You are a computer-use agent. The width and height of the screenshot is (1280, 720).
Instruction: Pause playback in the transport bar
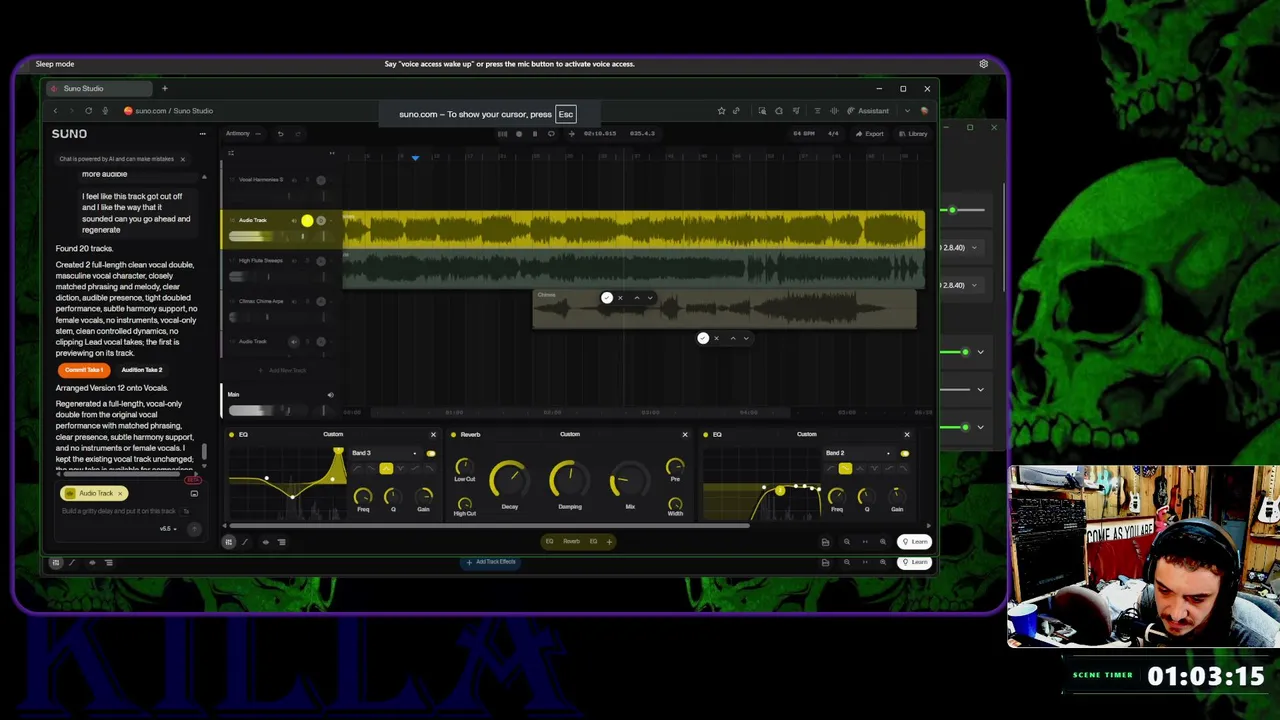[x=534, y=134]
